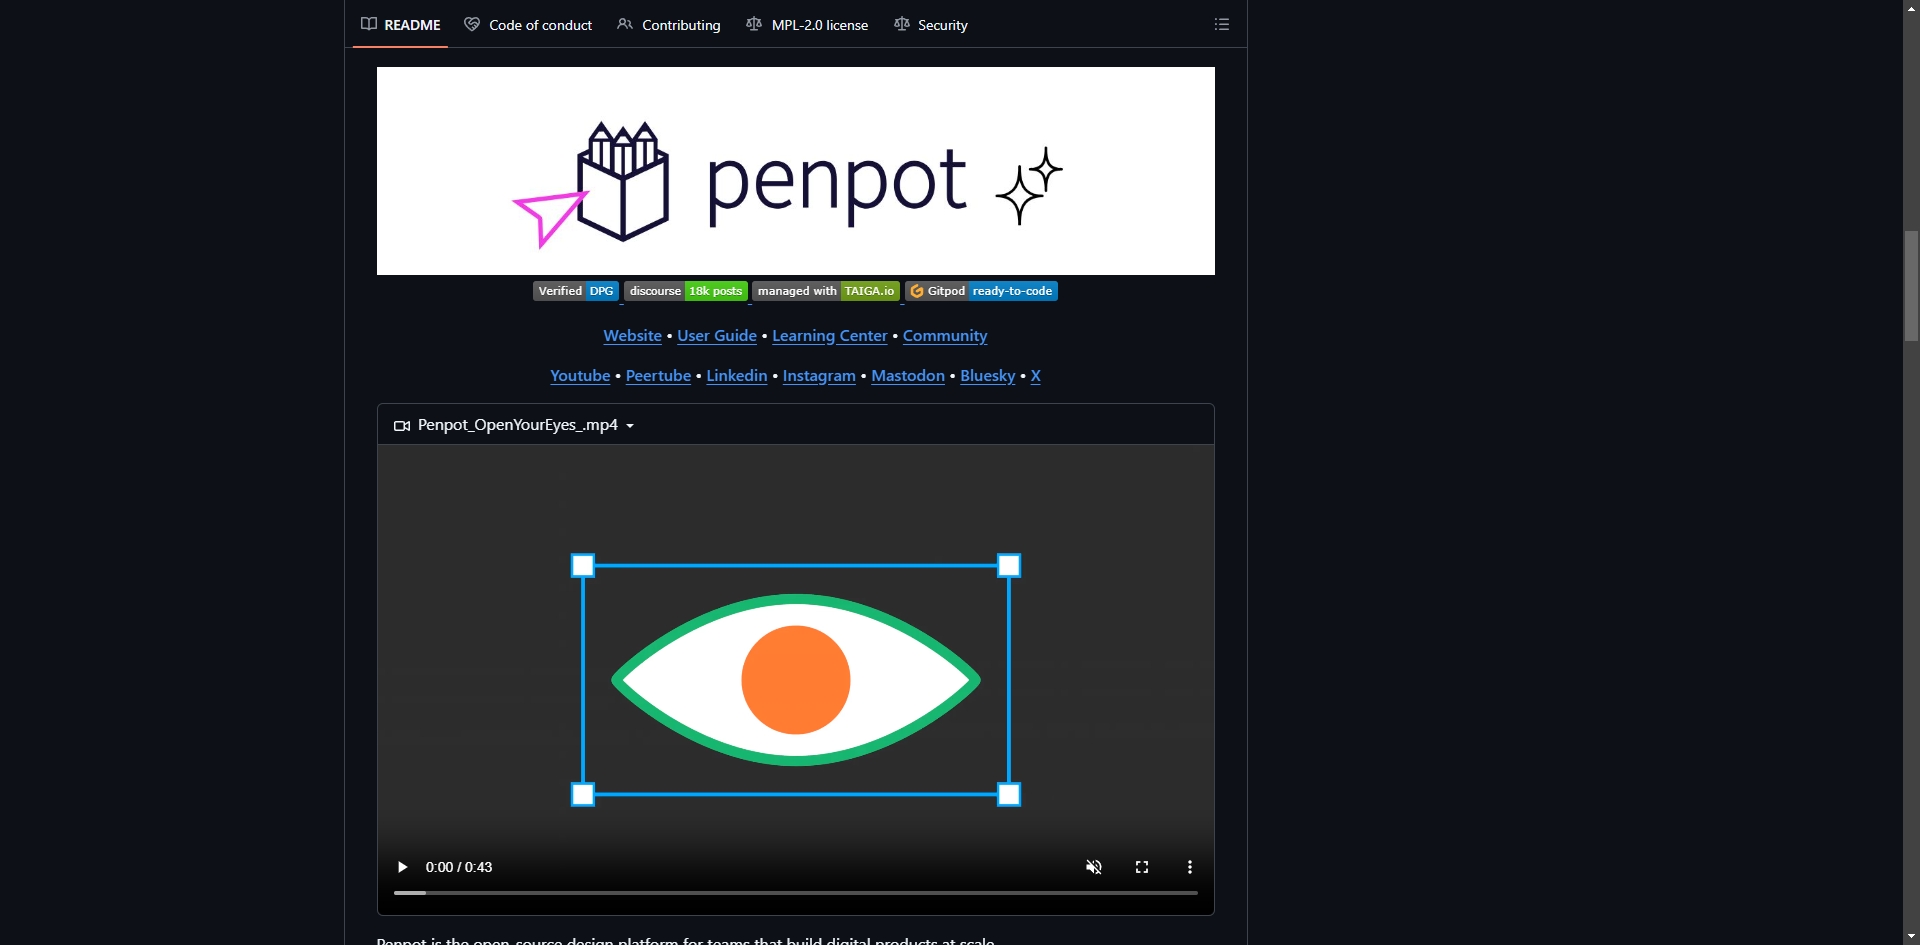The height and width of the screenshot is (945, 1920).
Task: Open the video more options menu
Action: 1190,867
